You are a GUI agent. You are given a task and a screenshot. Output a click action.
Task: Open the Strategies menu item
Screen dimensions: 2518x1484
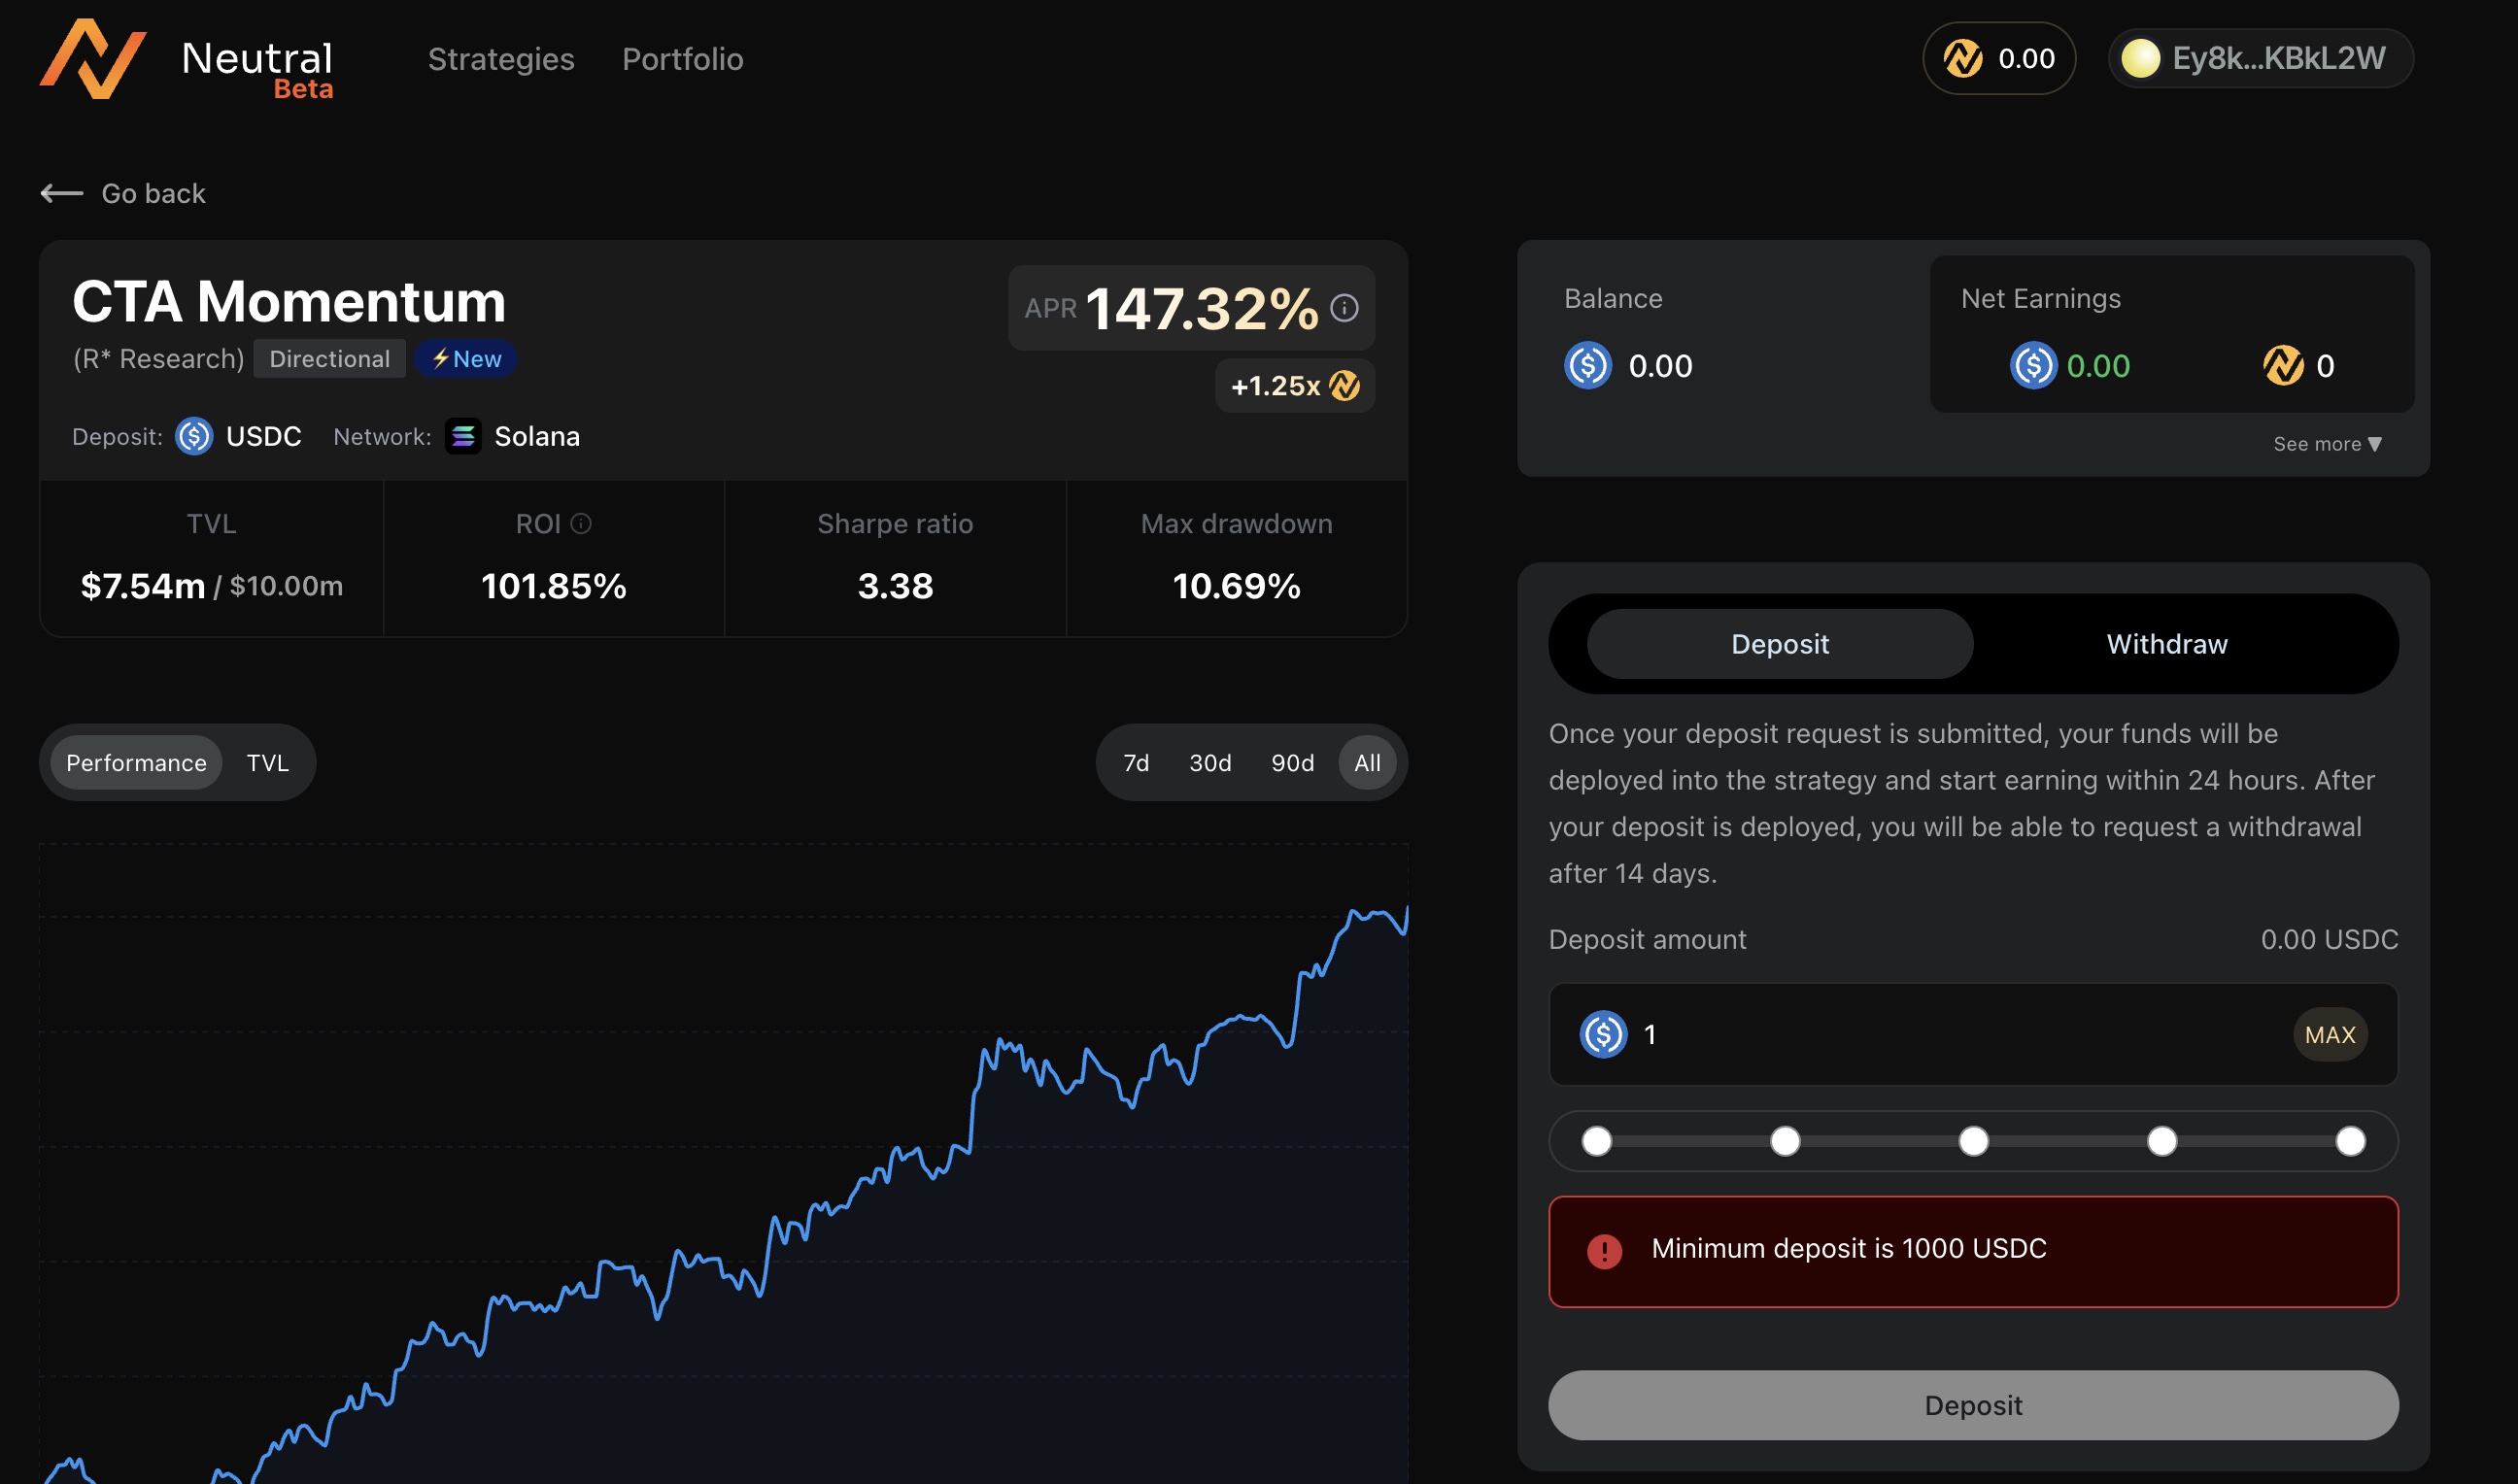coord(501,59)
